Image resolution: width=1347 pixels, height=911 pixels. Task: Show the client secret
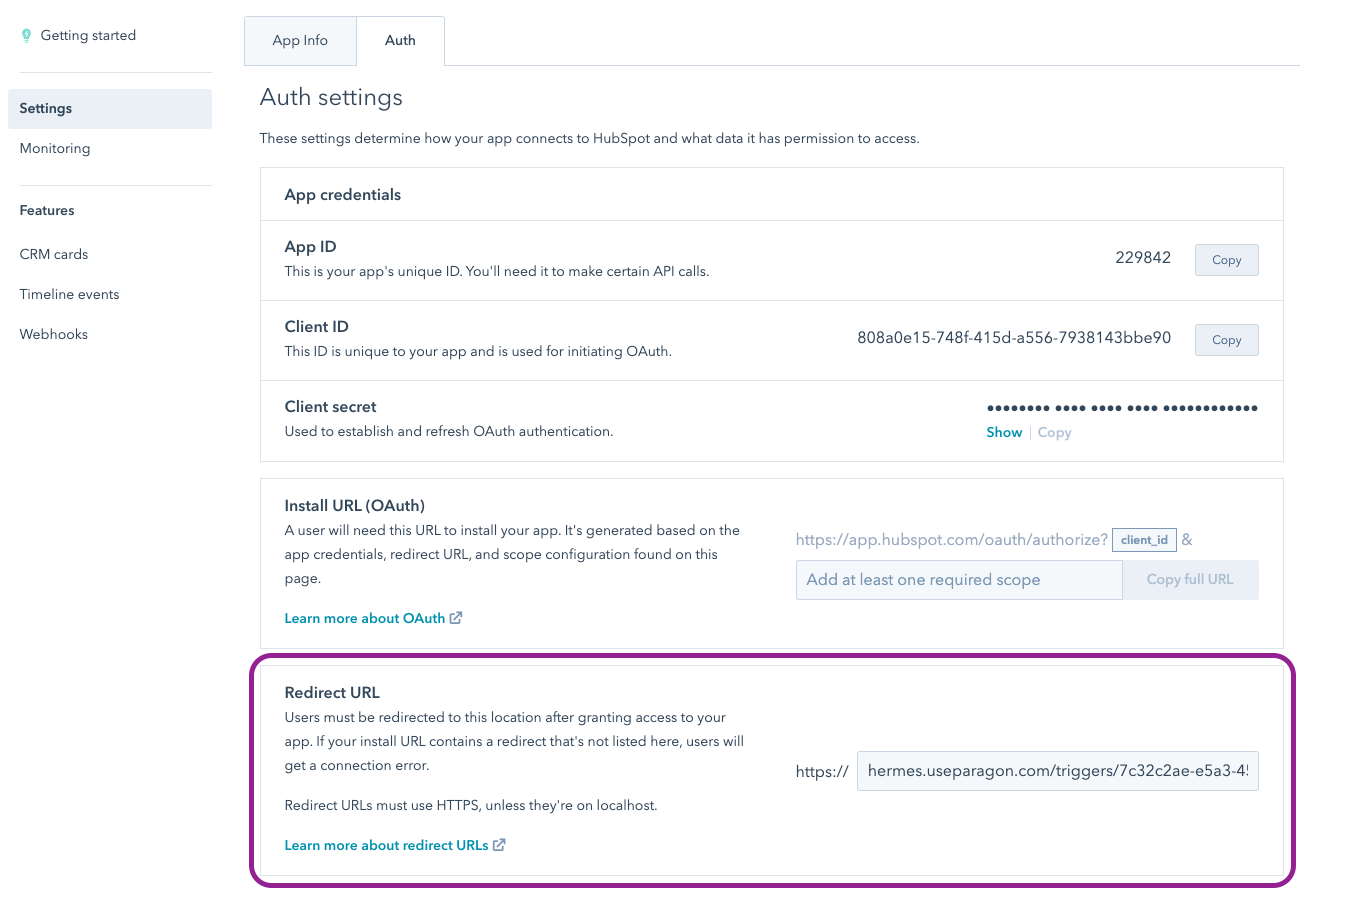tap(1004, 433)
